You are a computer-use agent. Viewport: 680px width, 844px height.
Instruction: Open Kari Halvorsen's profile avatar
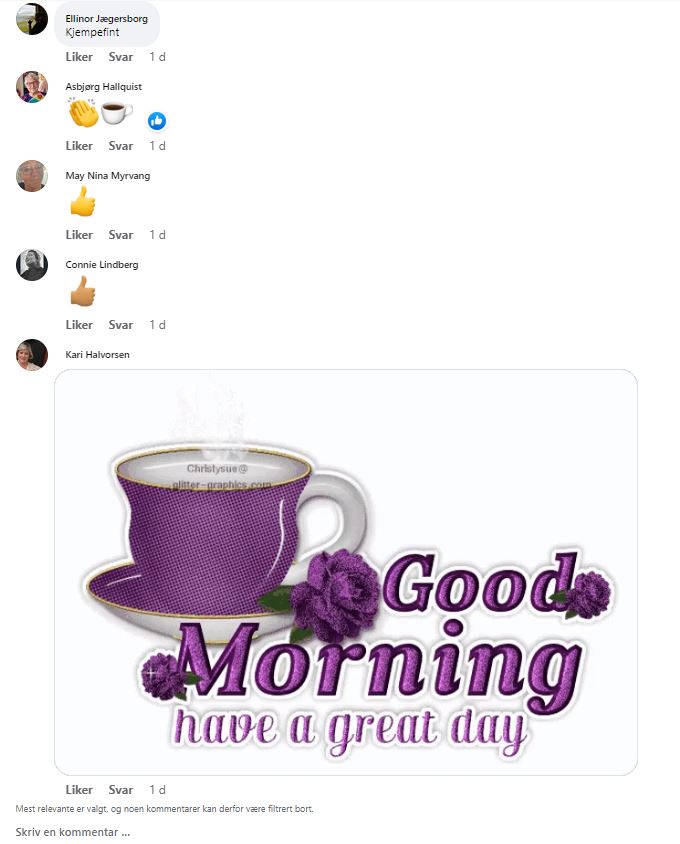pyautogui.click(x=32, y=355)
